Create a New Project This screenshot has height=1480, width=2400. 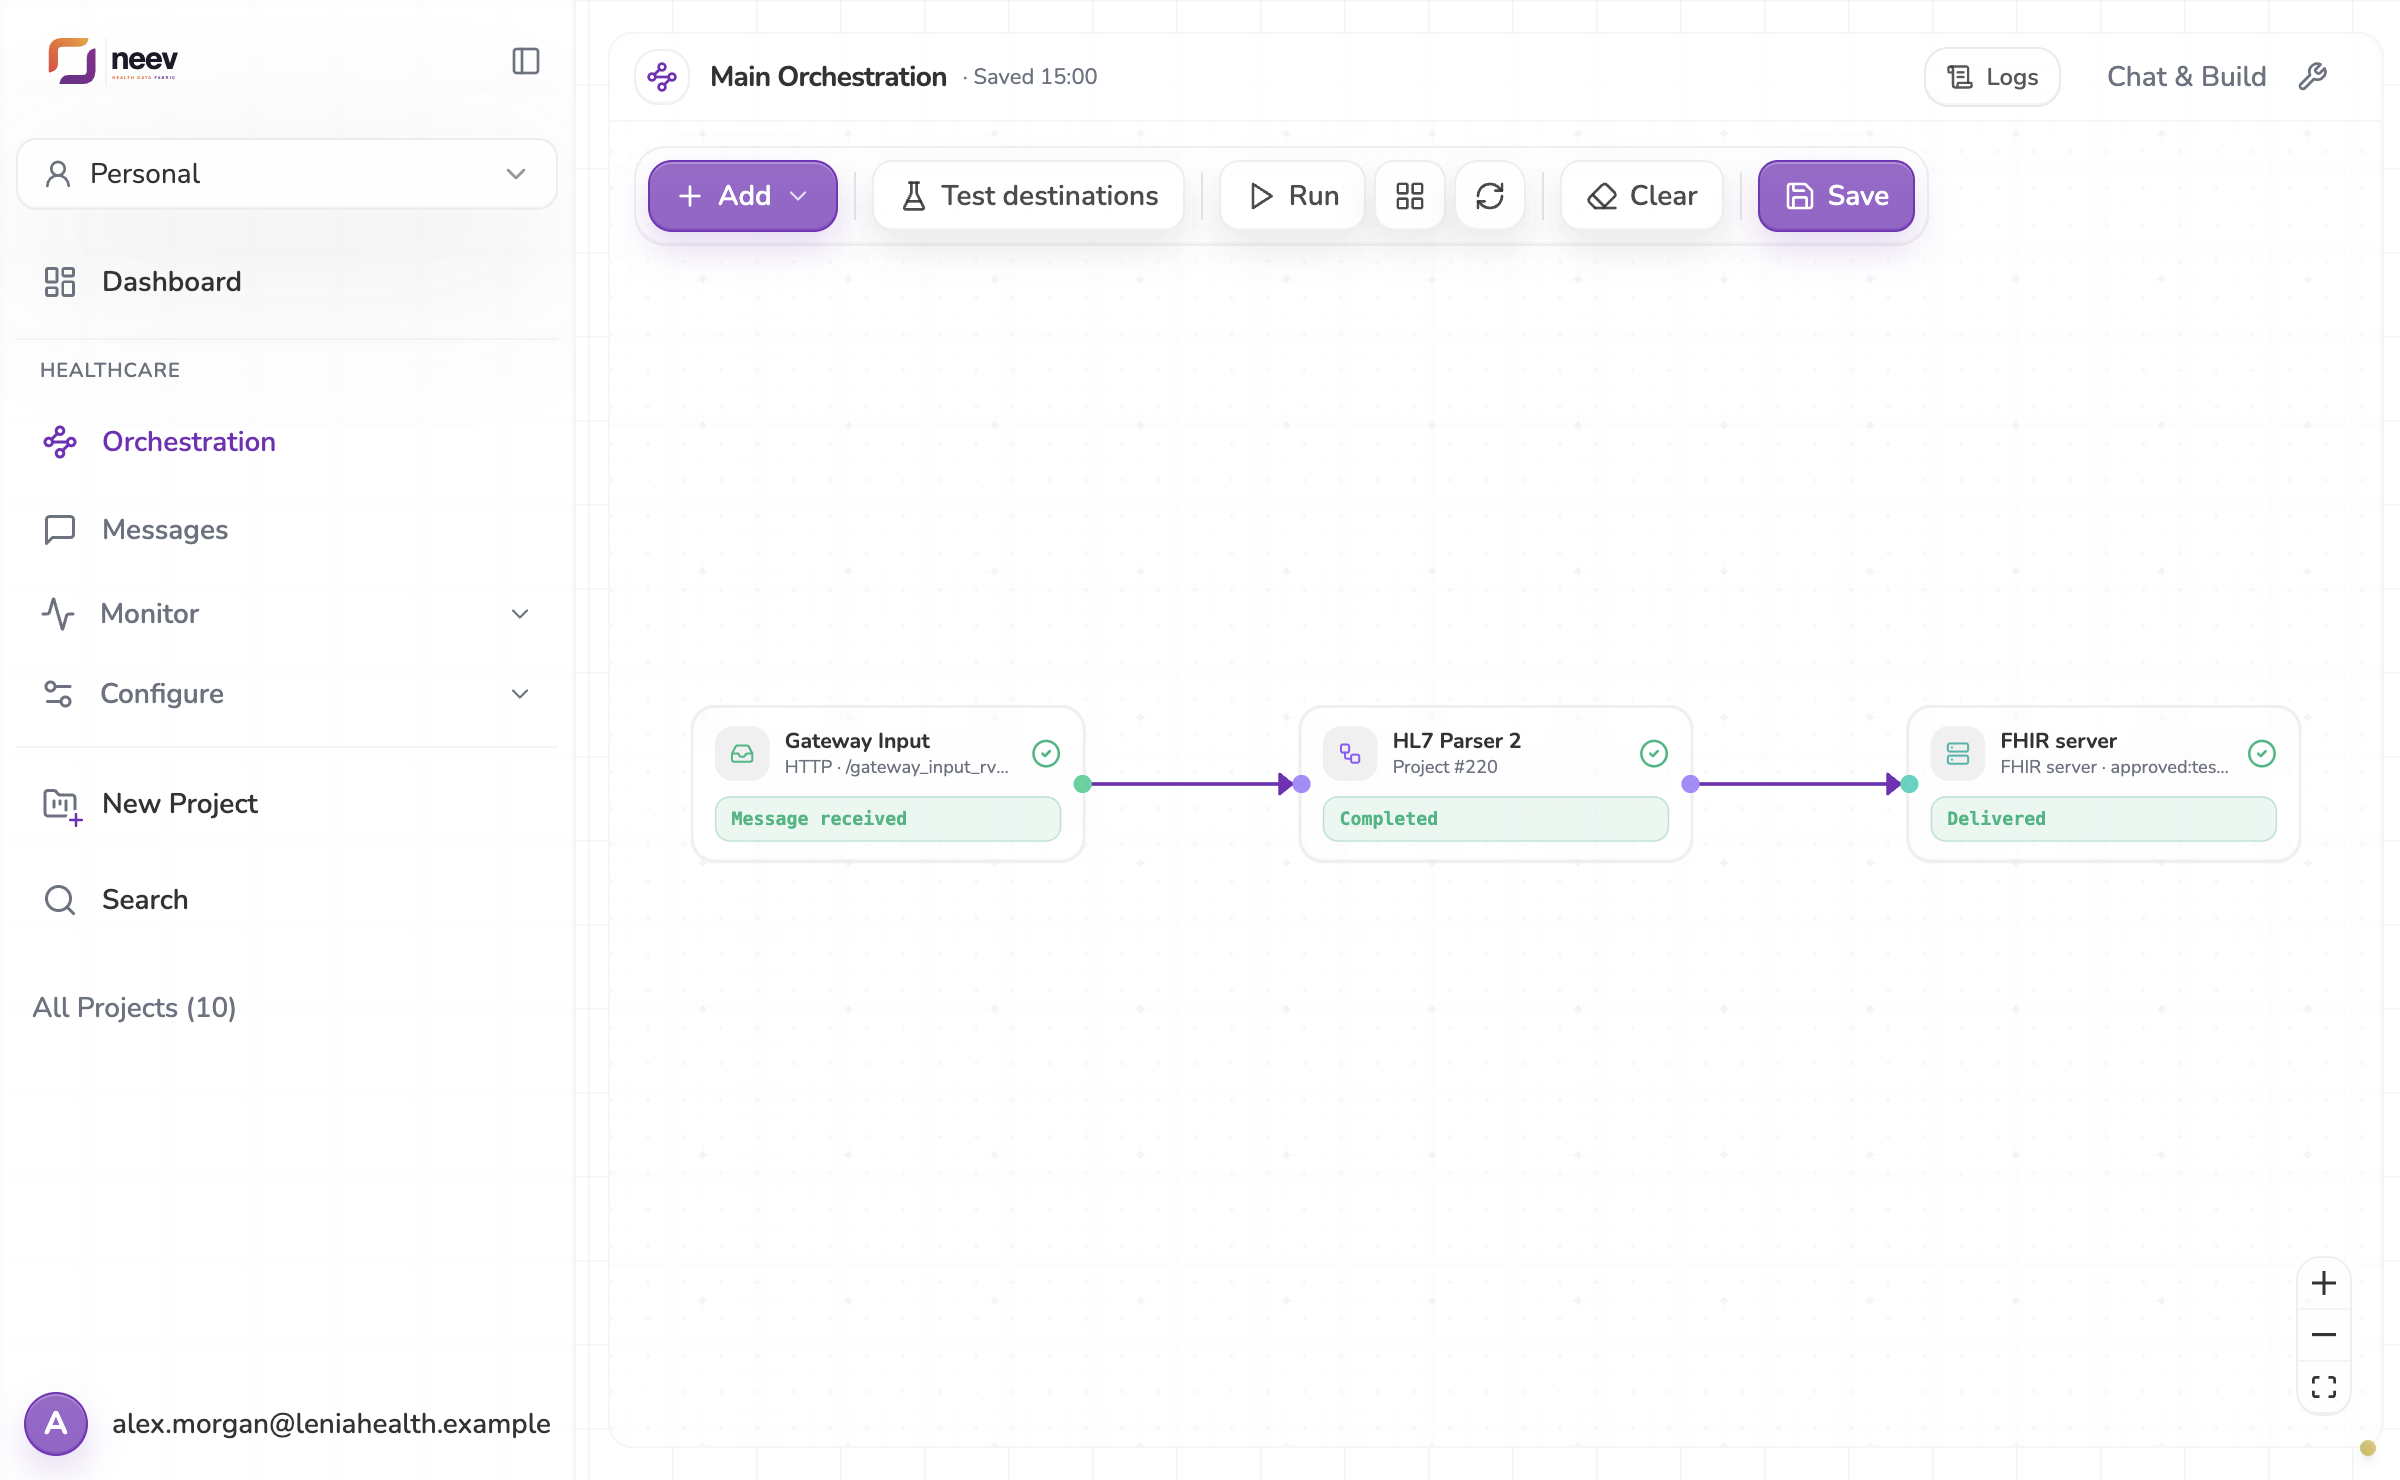click(x=287, y=804)
